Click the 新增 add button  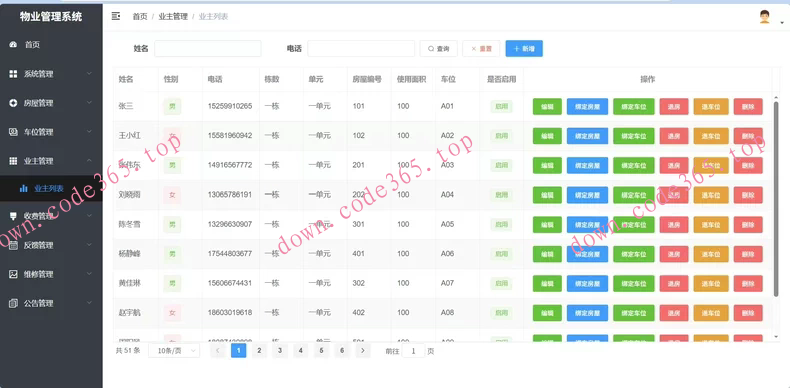tap(524, 48)
